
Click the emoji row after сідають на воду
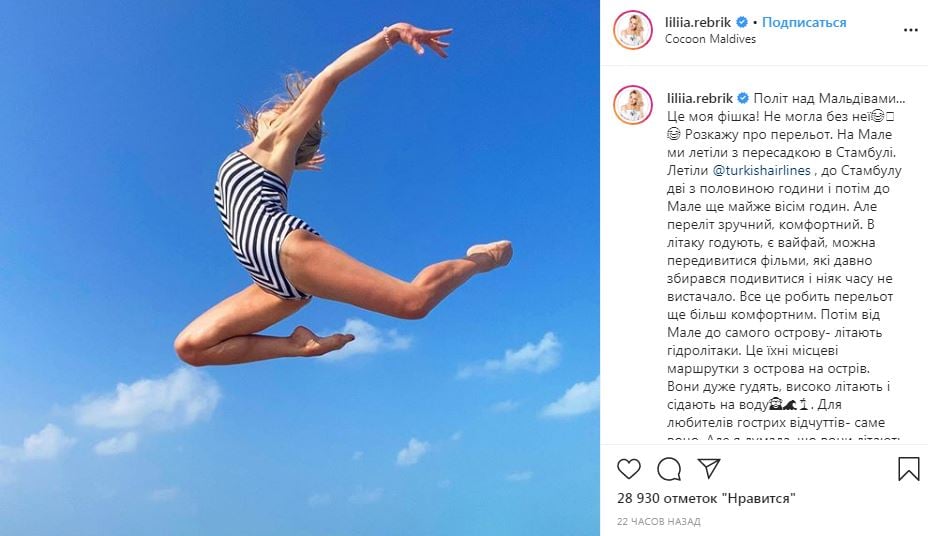(790, 405)
